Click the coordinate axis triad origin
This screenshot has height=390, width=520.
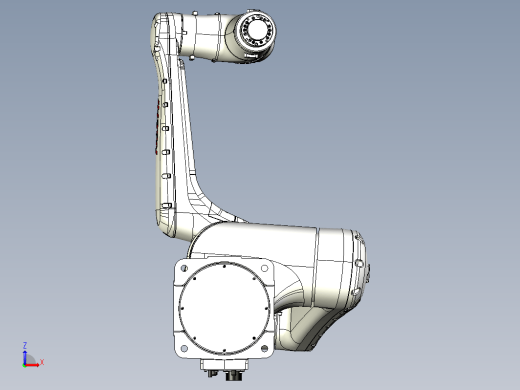[x=24, y=365]
